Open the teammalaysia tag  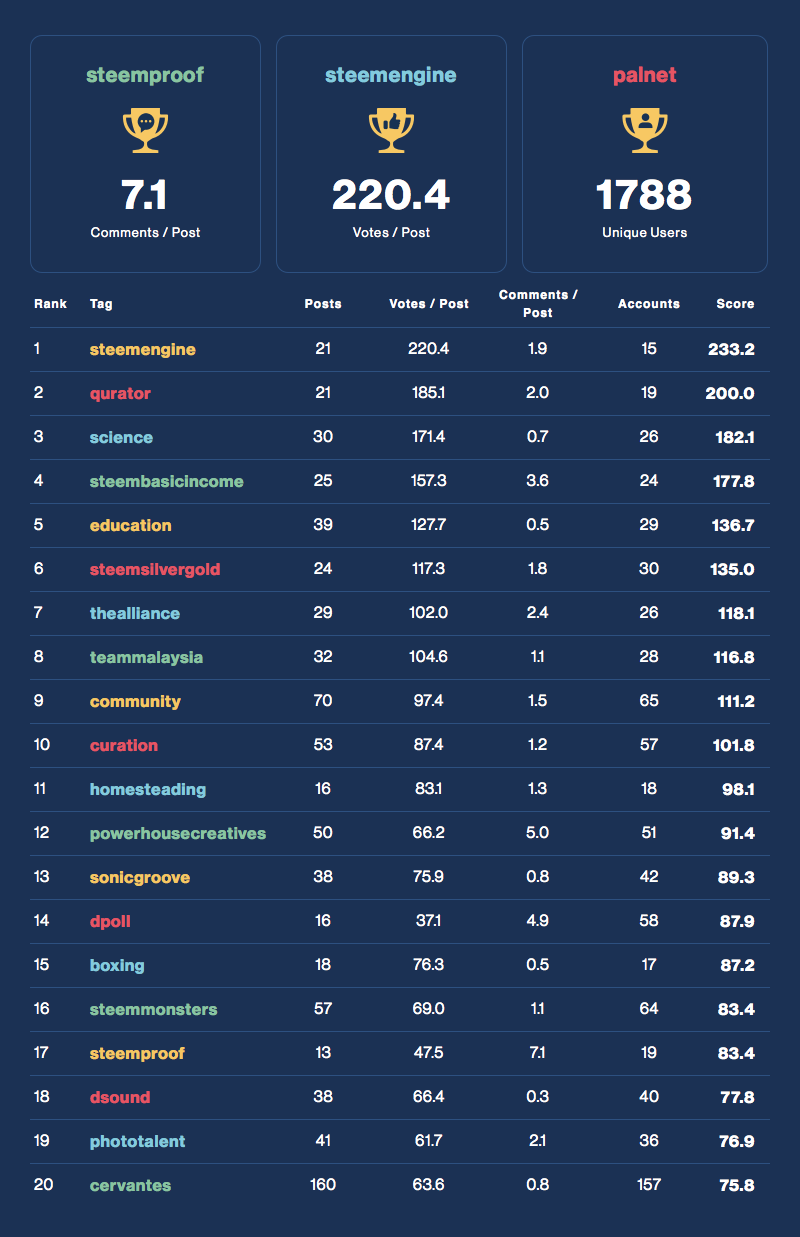coord(146,657)
